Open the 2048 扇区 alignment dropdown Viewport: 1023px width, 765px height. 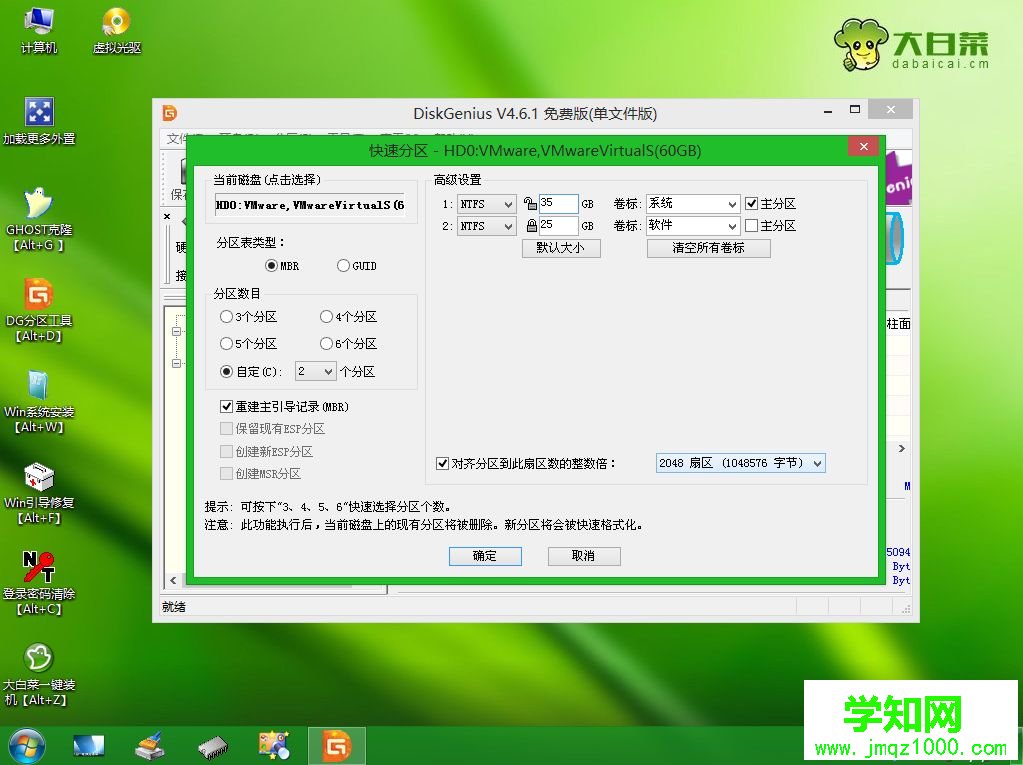pyautogui.click(x=740, y=463)
